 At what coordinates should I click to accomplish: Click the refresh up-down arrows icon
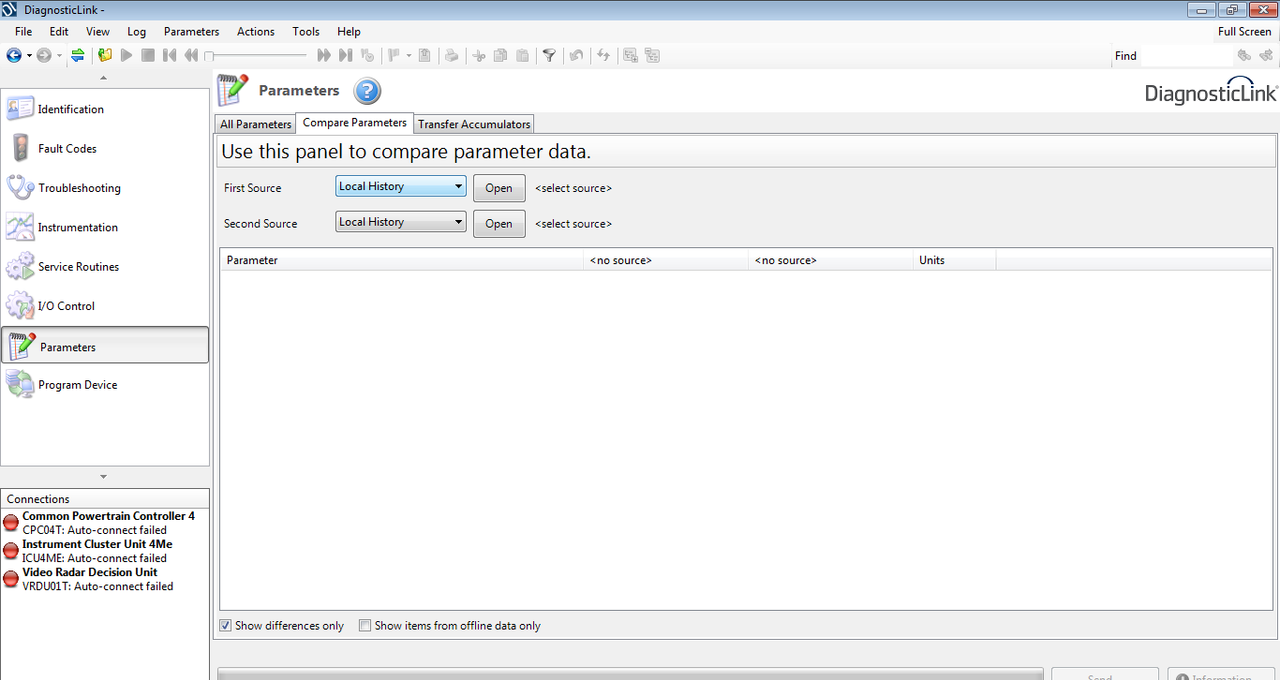pos(603,55)
